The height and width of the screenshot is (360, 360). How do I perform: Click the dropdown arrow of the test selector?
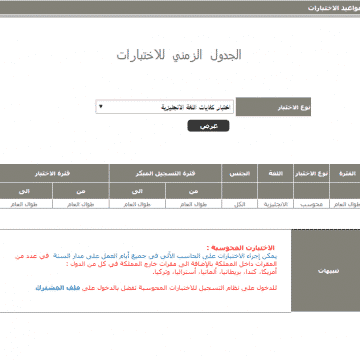pos(101,107)
